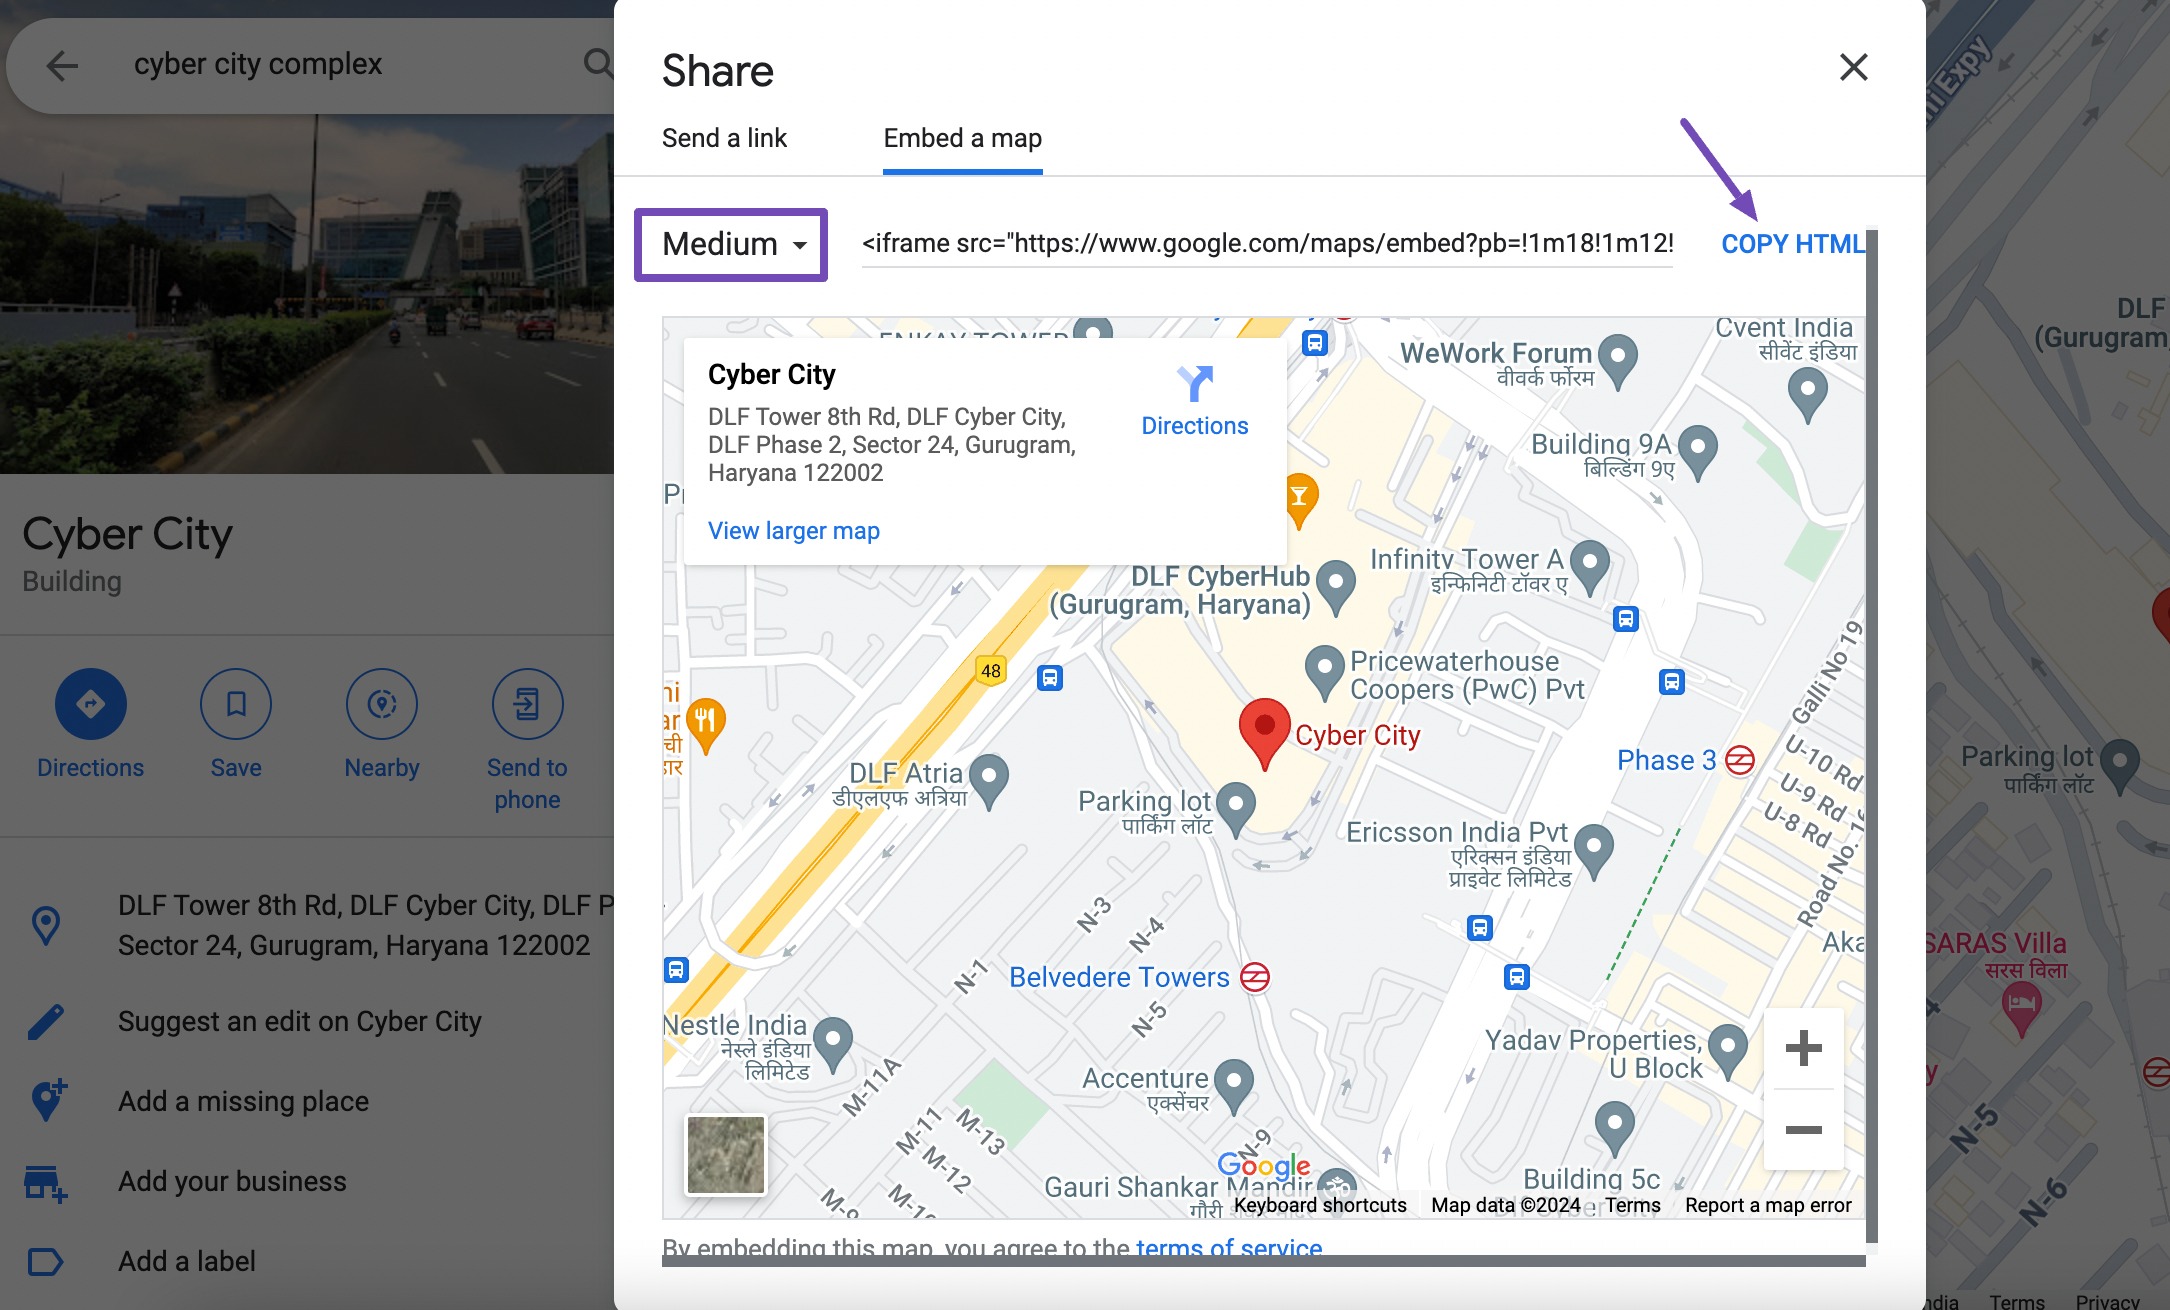Click the cyber city complex search field
The image size is (2170, 1310).
tap(340, 64)
